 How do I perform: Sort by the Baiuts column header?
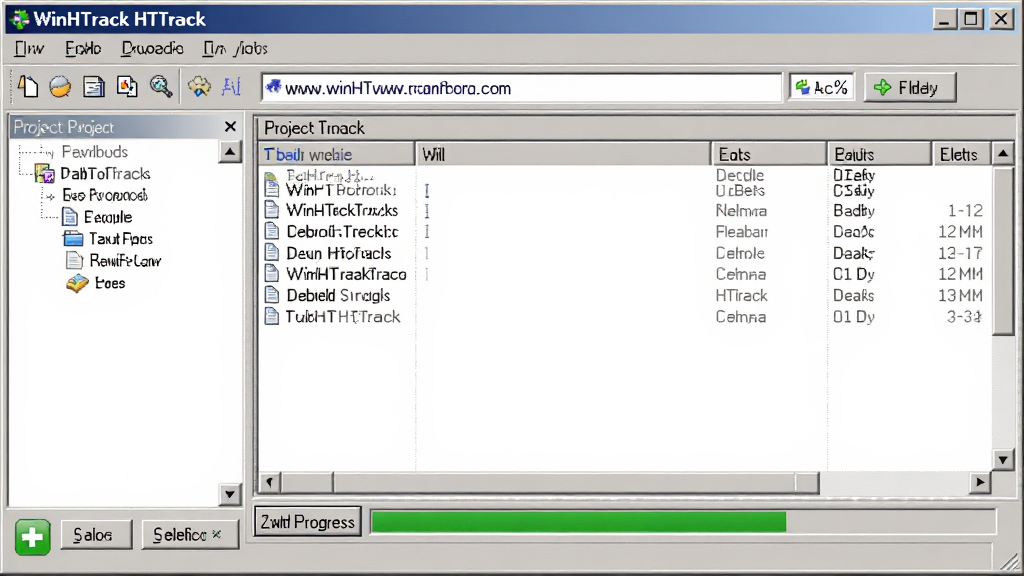point(880,154)
